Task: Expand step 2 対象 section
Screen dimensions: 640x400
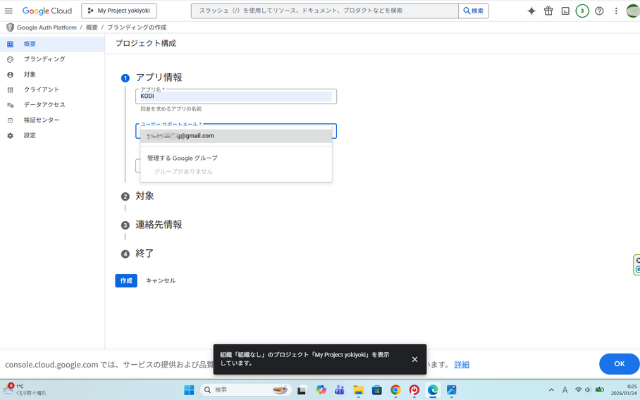Action: click(x=144, y=197)
